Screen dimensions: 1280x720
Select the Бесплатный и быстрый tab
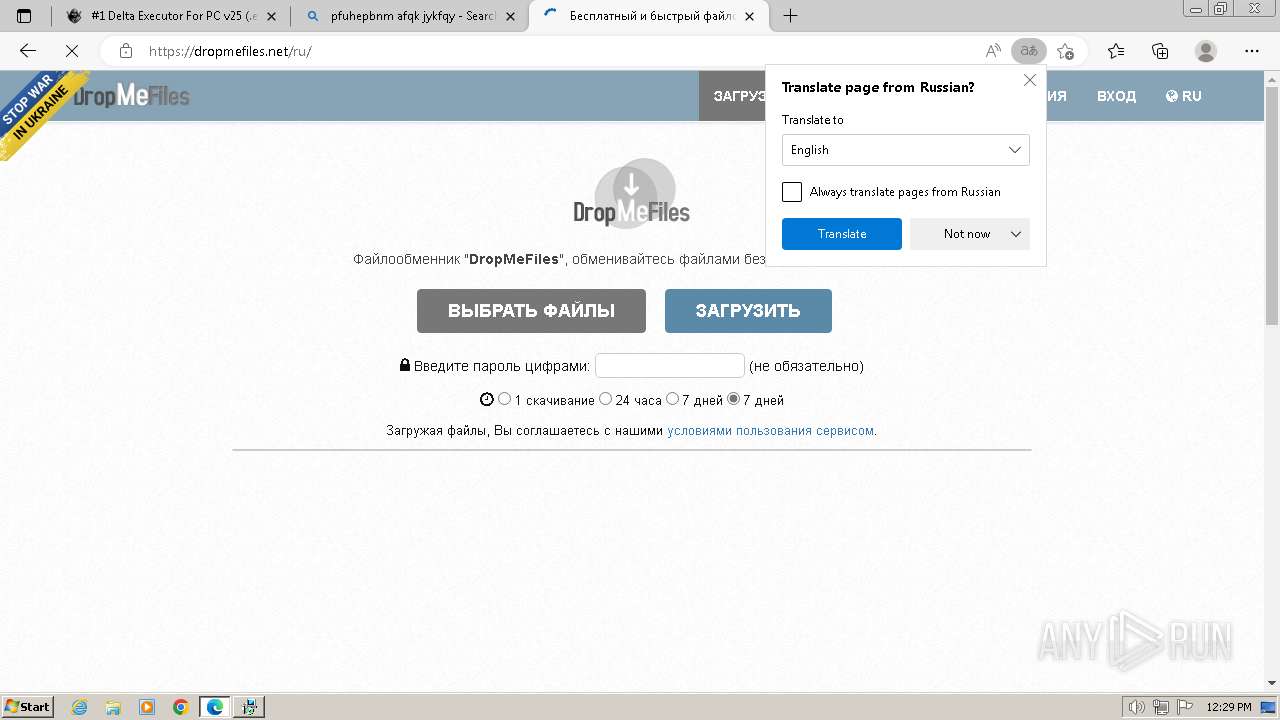coord(647,16)
